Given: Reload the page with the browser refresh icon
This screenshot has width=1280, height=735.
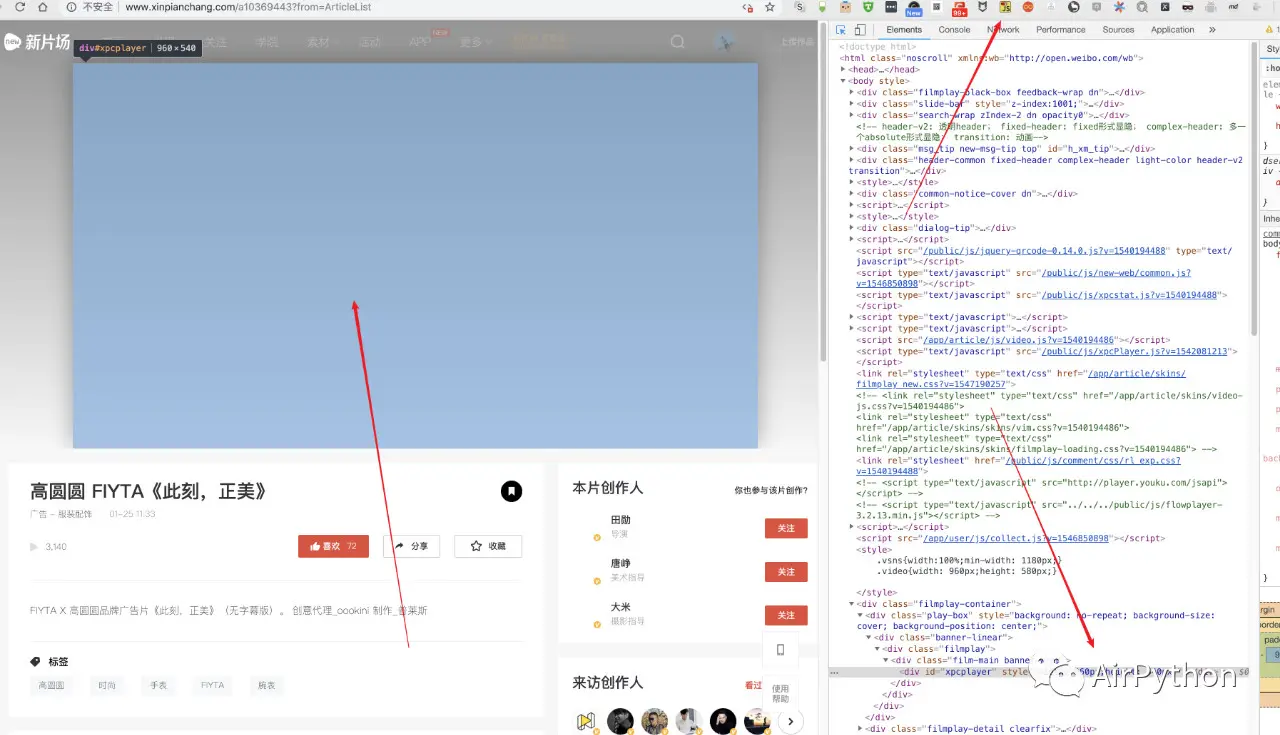Looking at the screenshot, I should 20,6.
